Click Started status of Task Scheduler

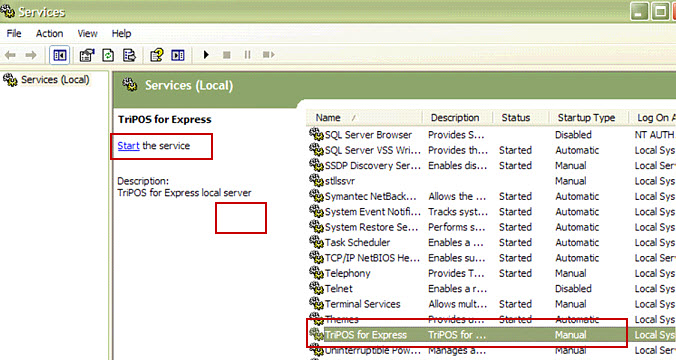(x=515, y=243)
